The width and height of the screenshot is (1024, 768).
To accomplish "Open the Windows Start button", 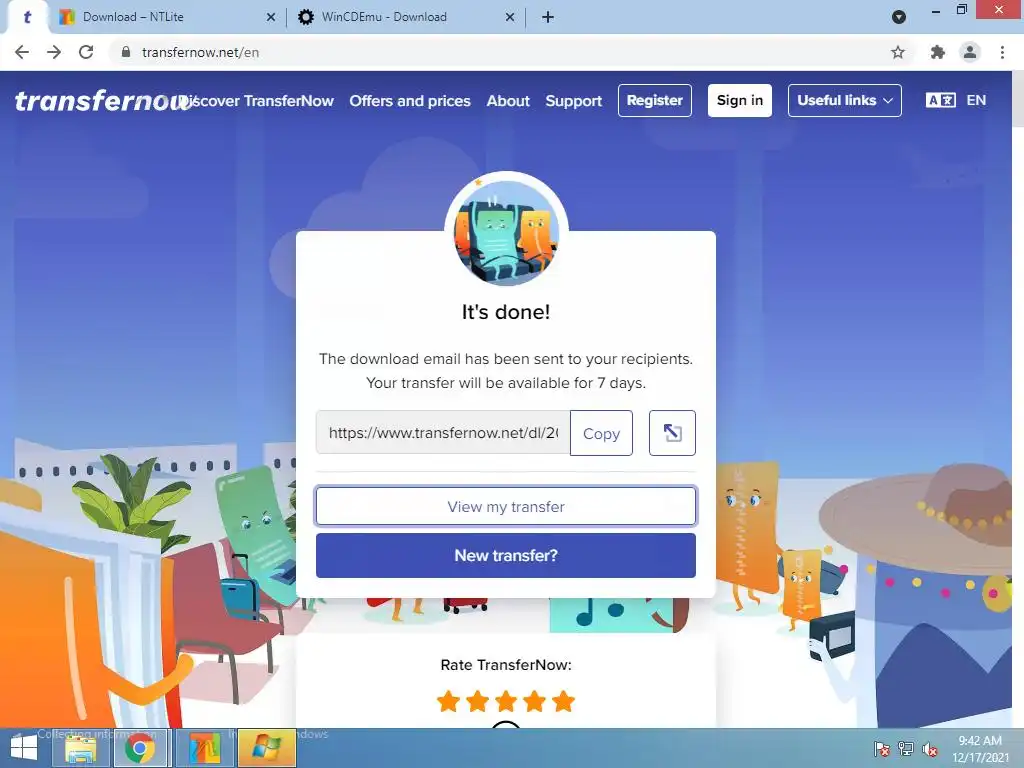I will 24,748.
